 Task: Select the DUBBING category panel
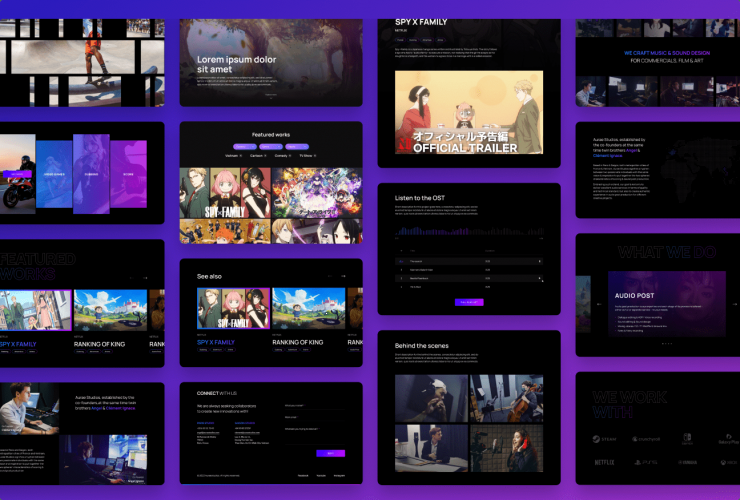(x=91, y=174)
